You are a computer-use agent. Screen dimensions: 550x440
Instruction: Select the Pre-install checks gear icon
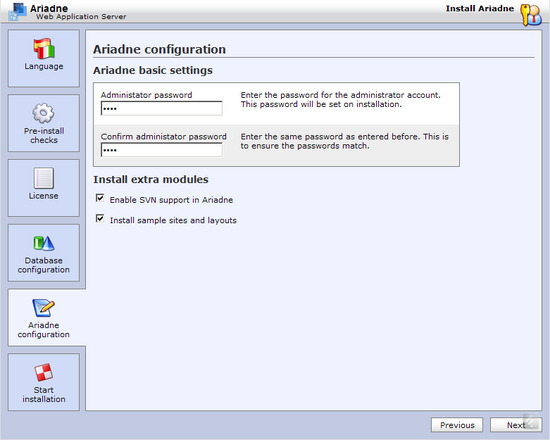click(43, 113)
